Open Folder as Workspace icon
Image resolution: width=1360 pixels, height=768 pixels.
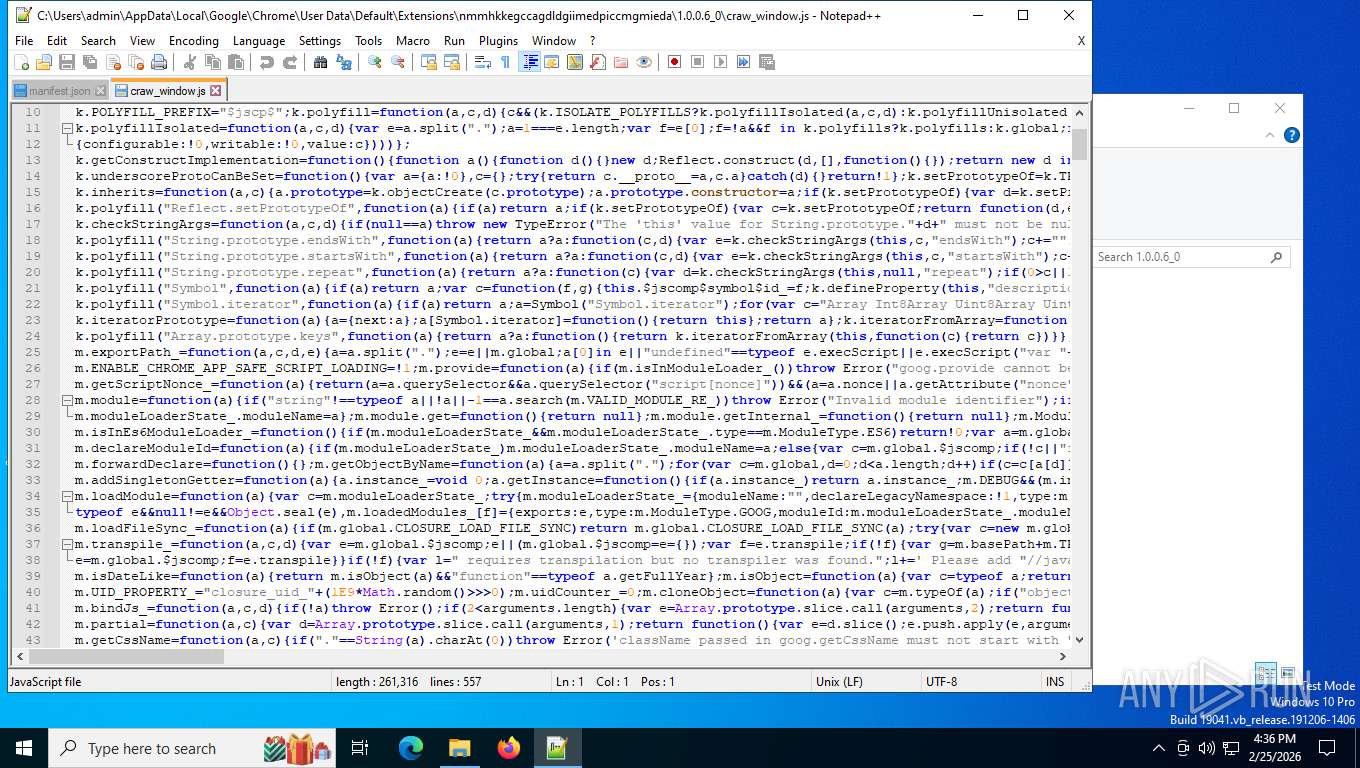coord(621,62)
